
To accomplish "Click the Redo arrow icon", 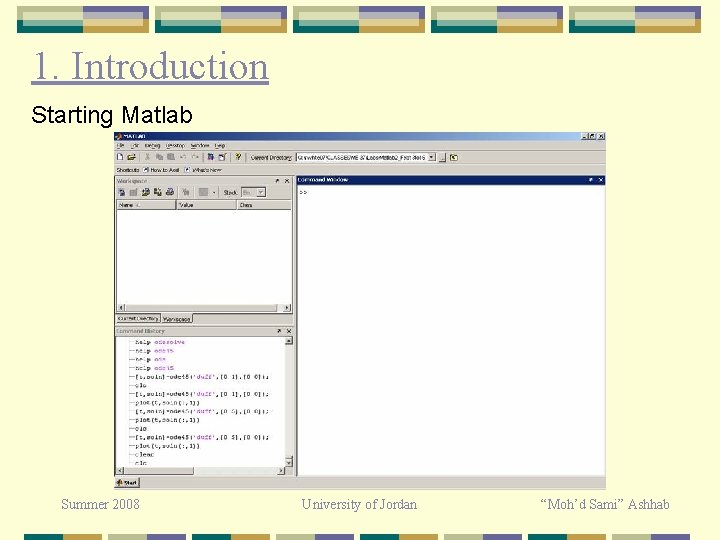I will (195, 157).
